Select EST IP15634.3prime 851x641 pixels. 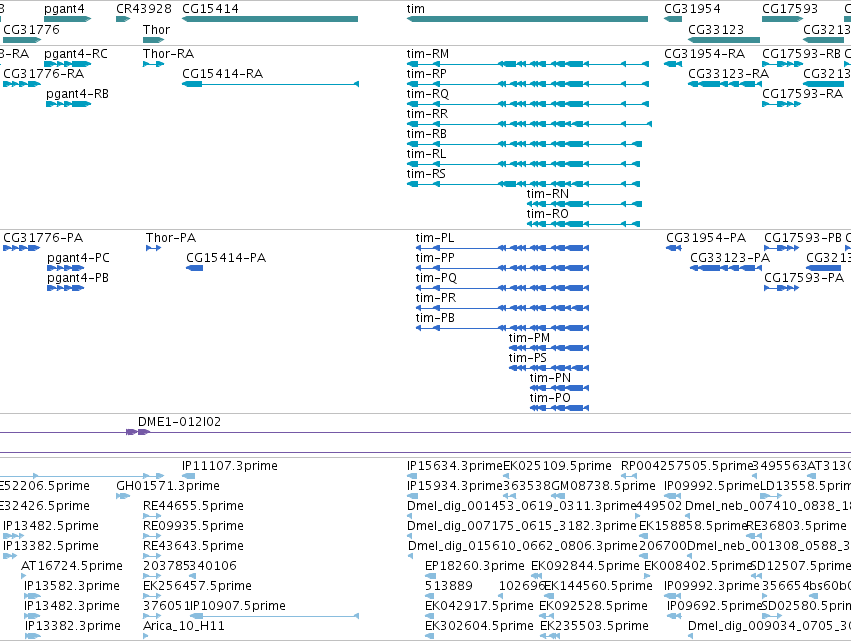[412, 476]
